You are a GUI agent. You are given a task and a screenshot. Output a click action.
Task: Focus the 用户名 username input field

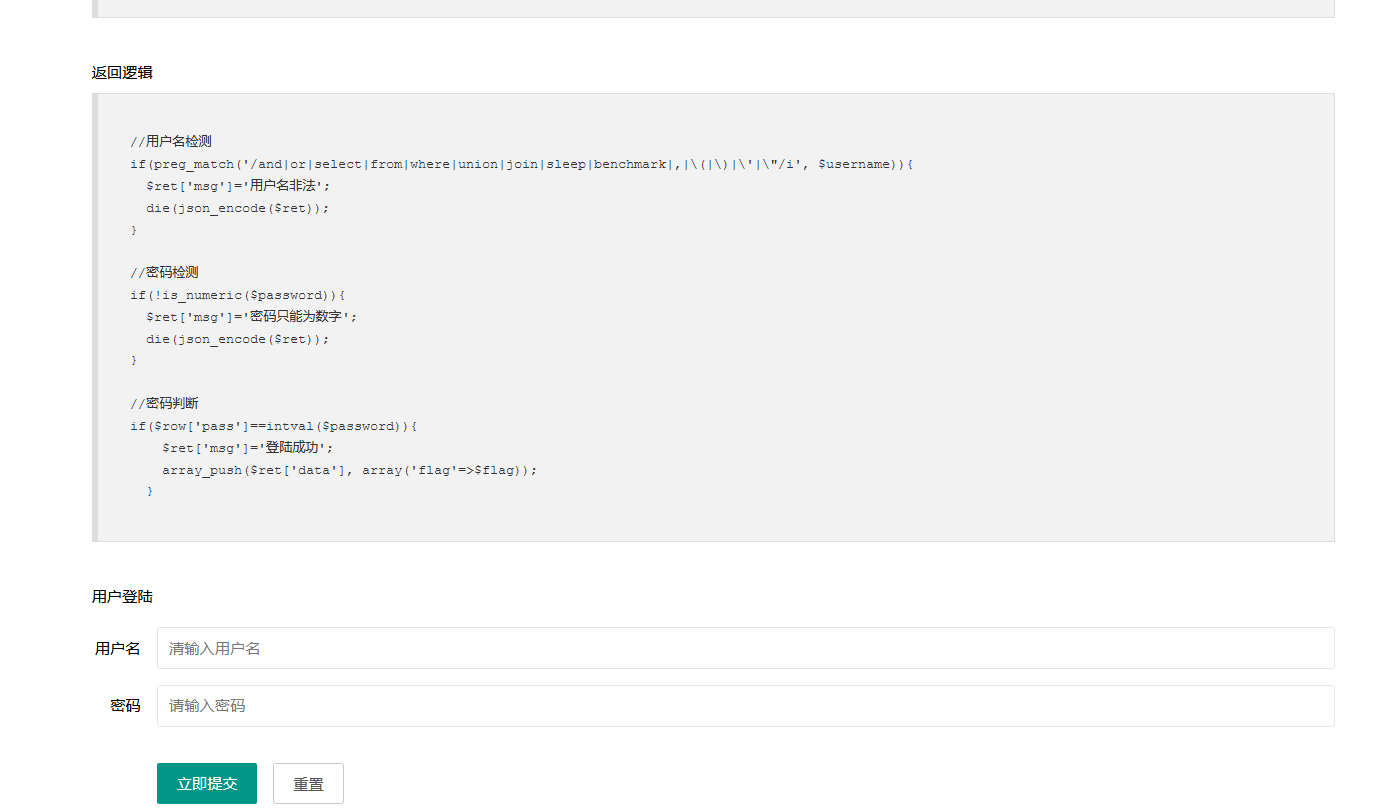click(745, 648)
